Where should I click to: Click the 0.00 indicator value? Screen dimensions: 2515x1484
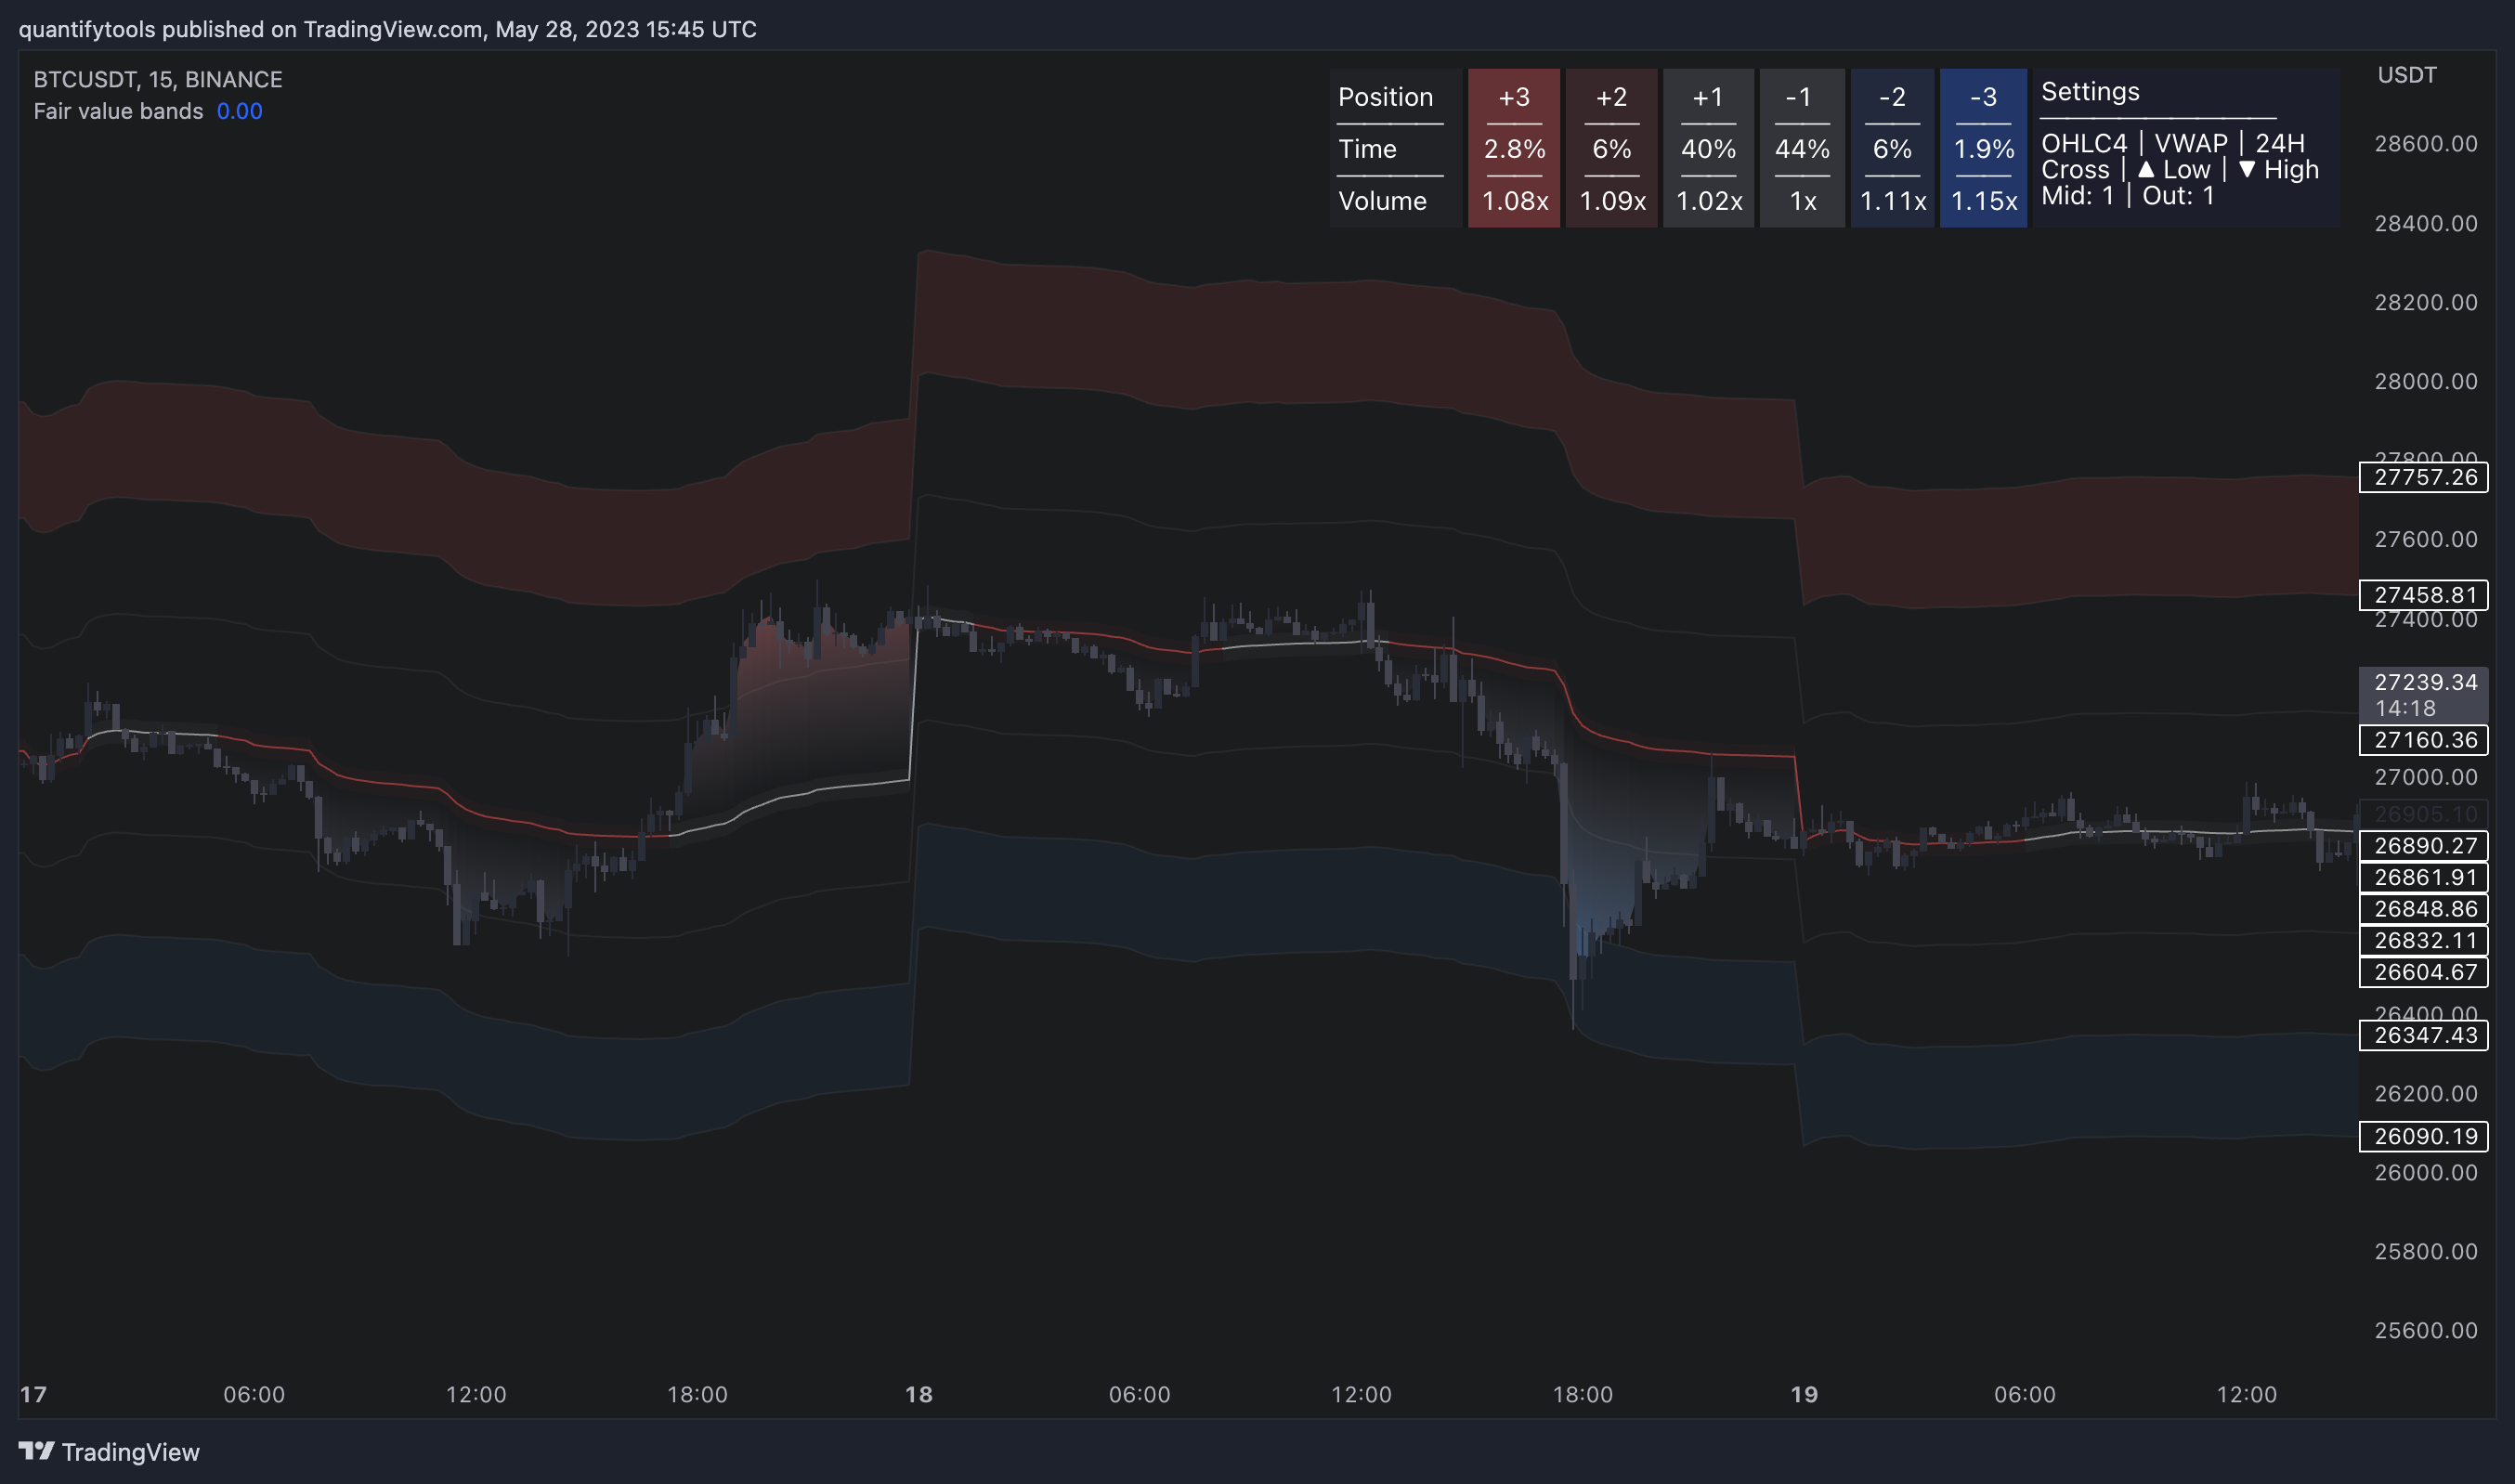(x=239, y=111)
